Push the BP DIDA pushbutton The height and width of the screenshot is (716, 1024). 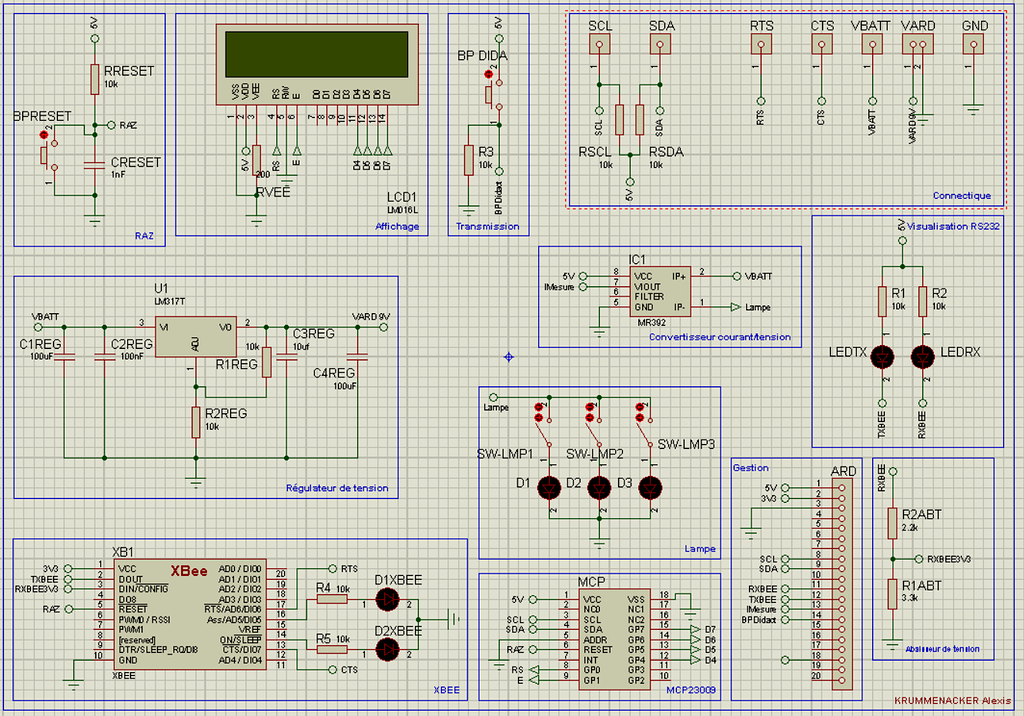493,93
